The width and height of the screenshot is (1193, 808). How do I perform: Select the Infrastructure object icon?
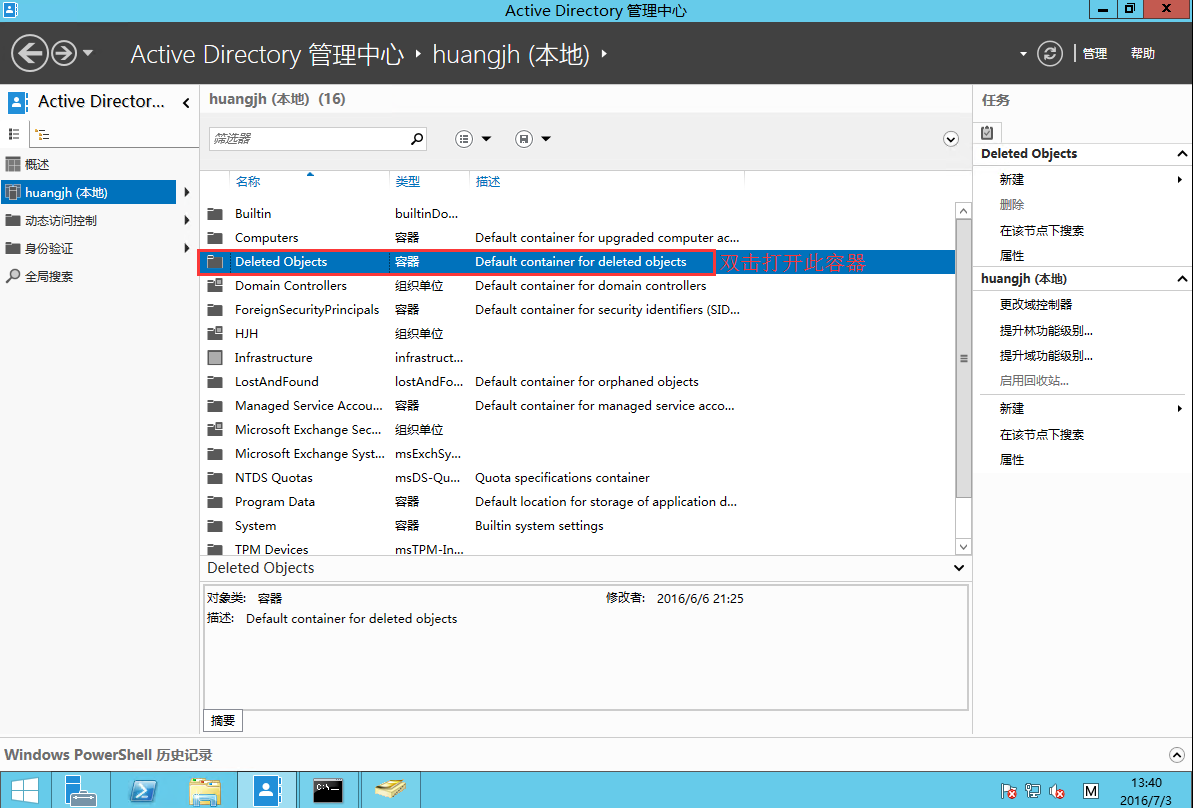pyautogui.click(x=215, y=358)
